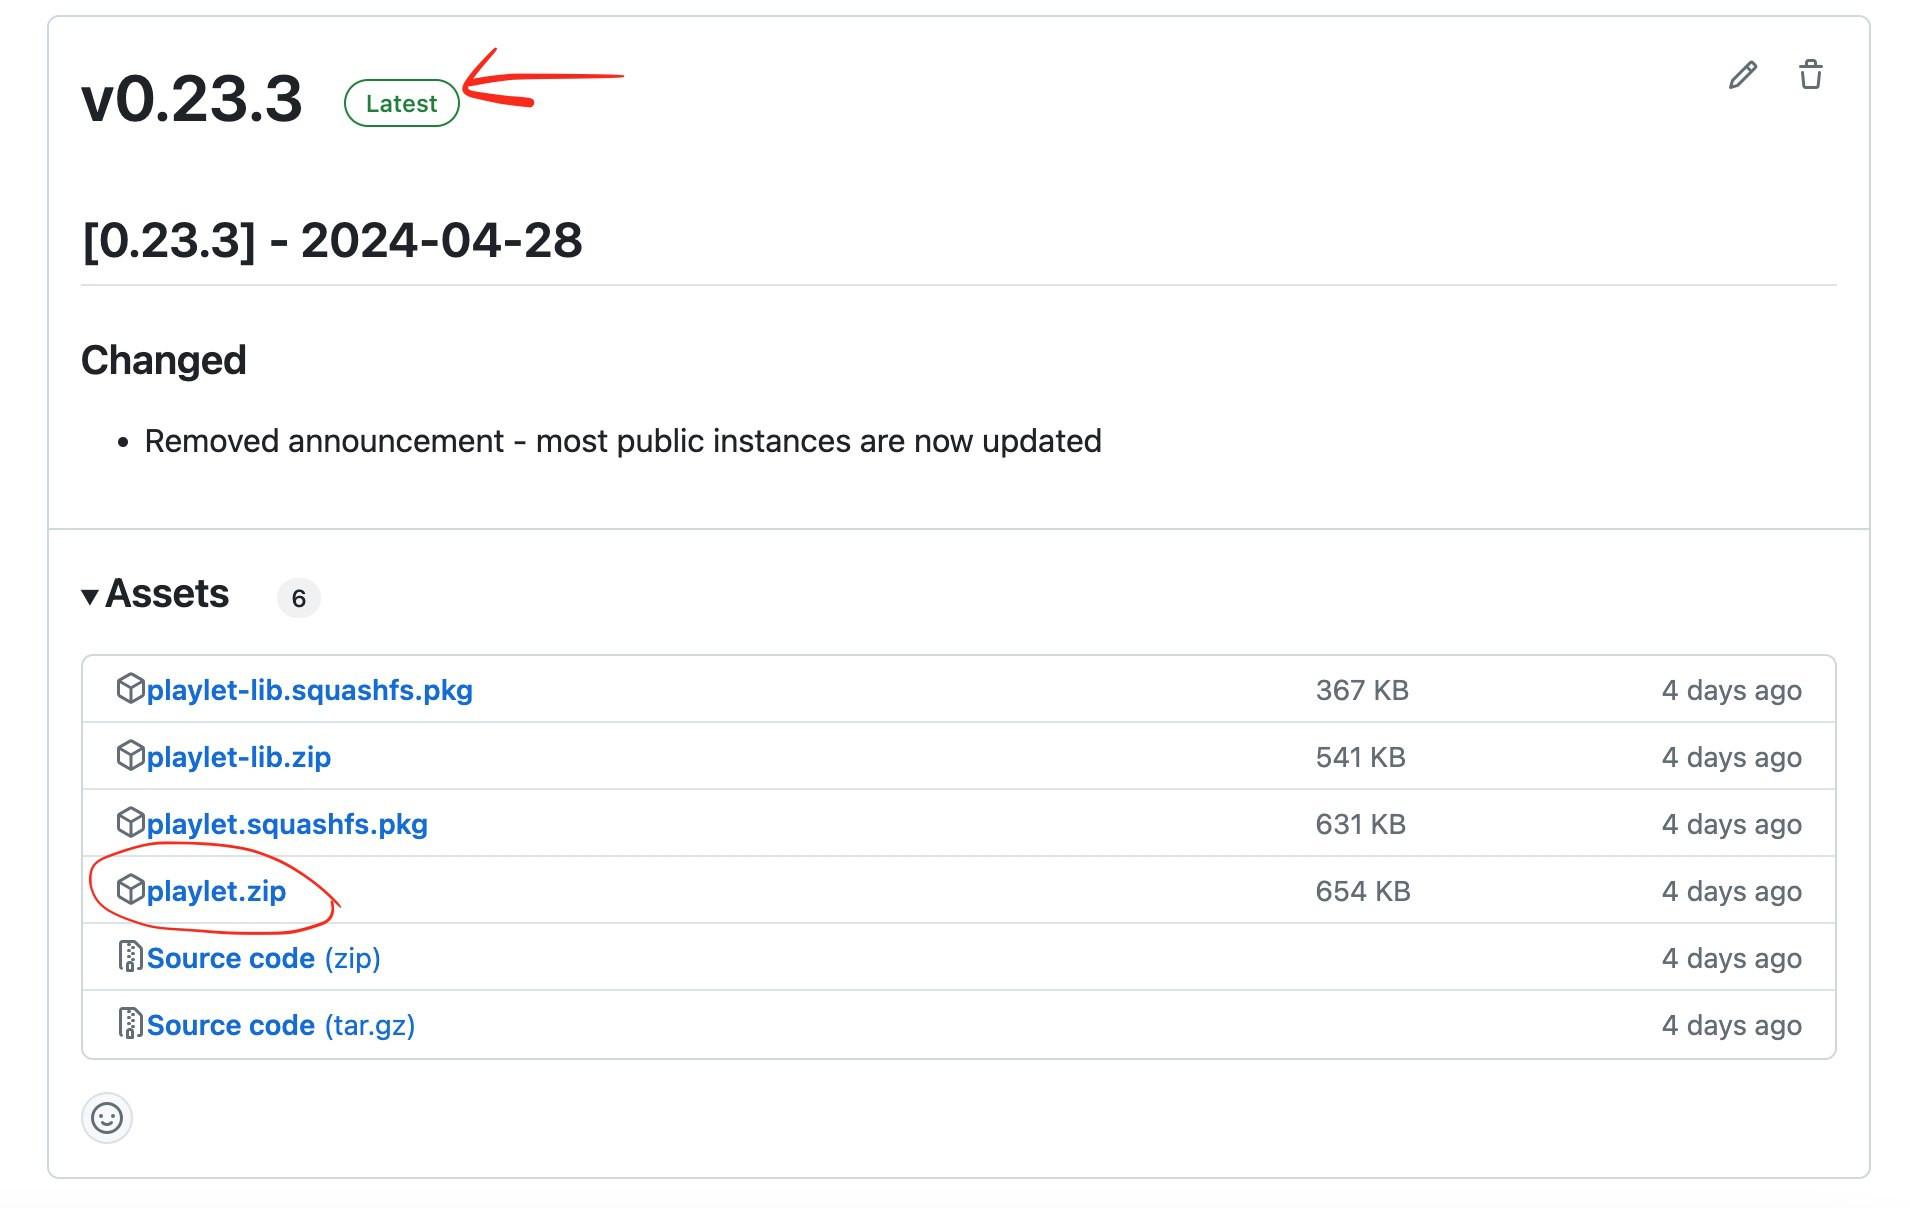
Task: Click package icon beside playlet-lib.squashfs.pkg
Action: point(130,689)
